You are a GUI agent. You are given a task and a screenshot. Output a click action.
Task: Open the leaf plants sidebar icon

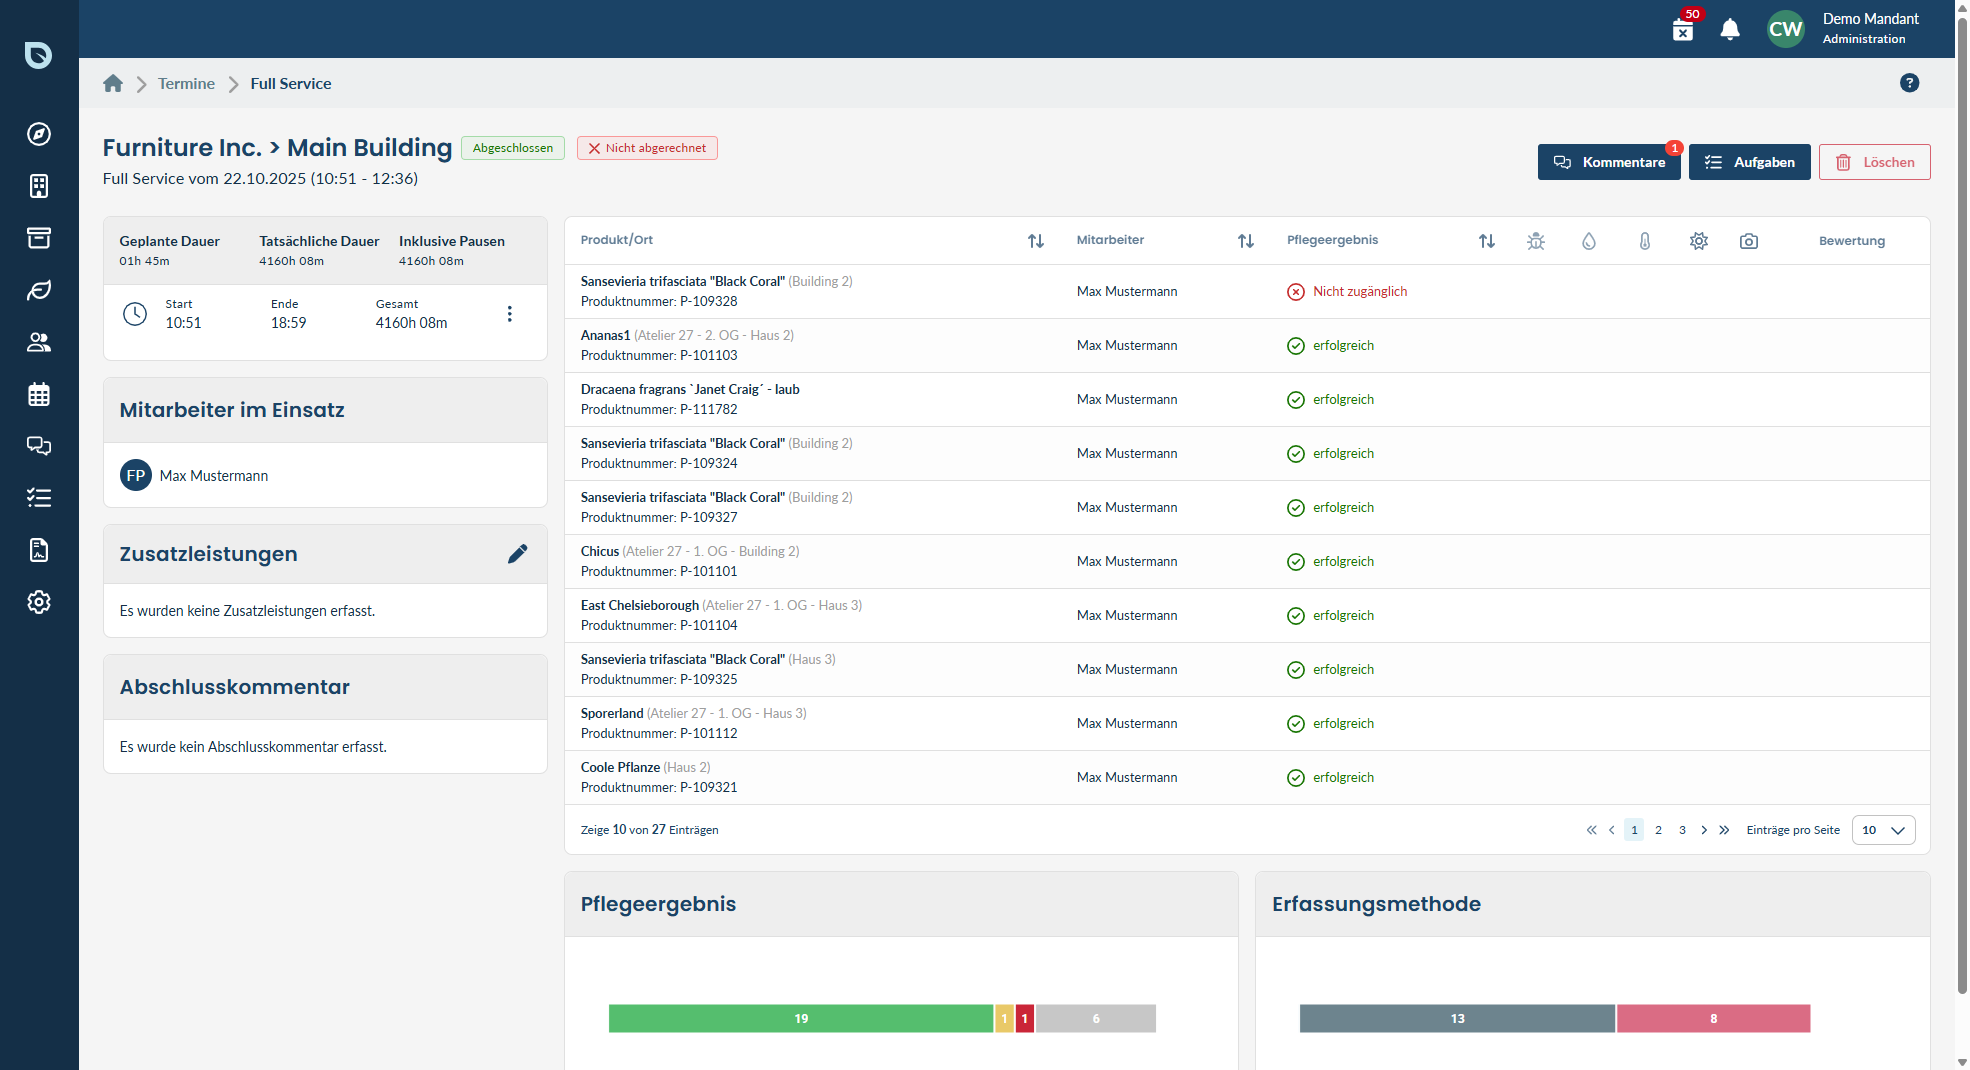(x=39, y=290)
